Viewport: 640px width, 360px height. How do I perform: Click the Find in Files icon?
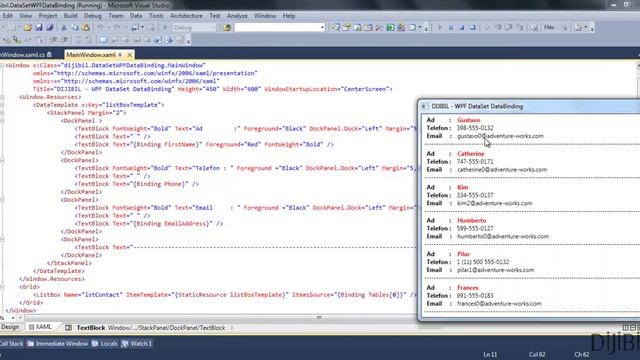(x=227, y=27)
